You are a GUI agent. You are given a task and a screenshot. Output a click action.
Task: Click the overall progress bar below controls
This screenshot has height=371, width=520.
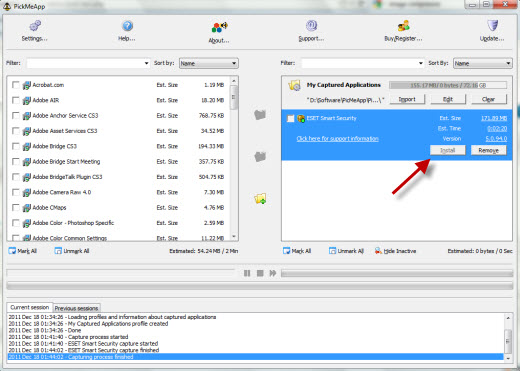(260, 286)
